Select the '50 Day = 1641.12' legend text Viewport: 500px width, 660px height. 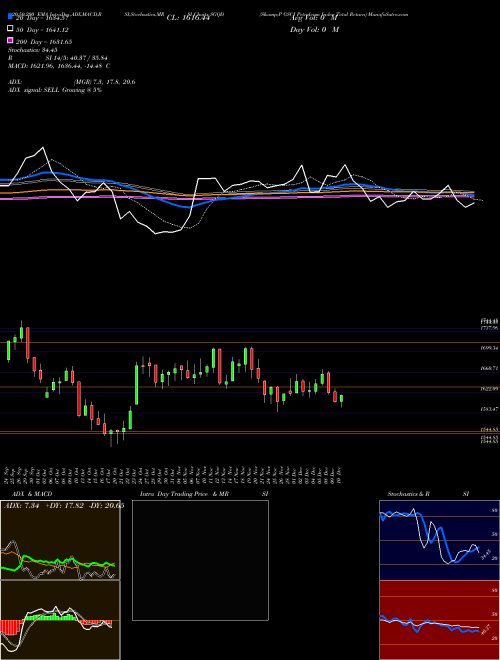click(43, 30)
